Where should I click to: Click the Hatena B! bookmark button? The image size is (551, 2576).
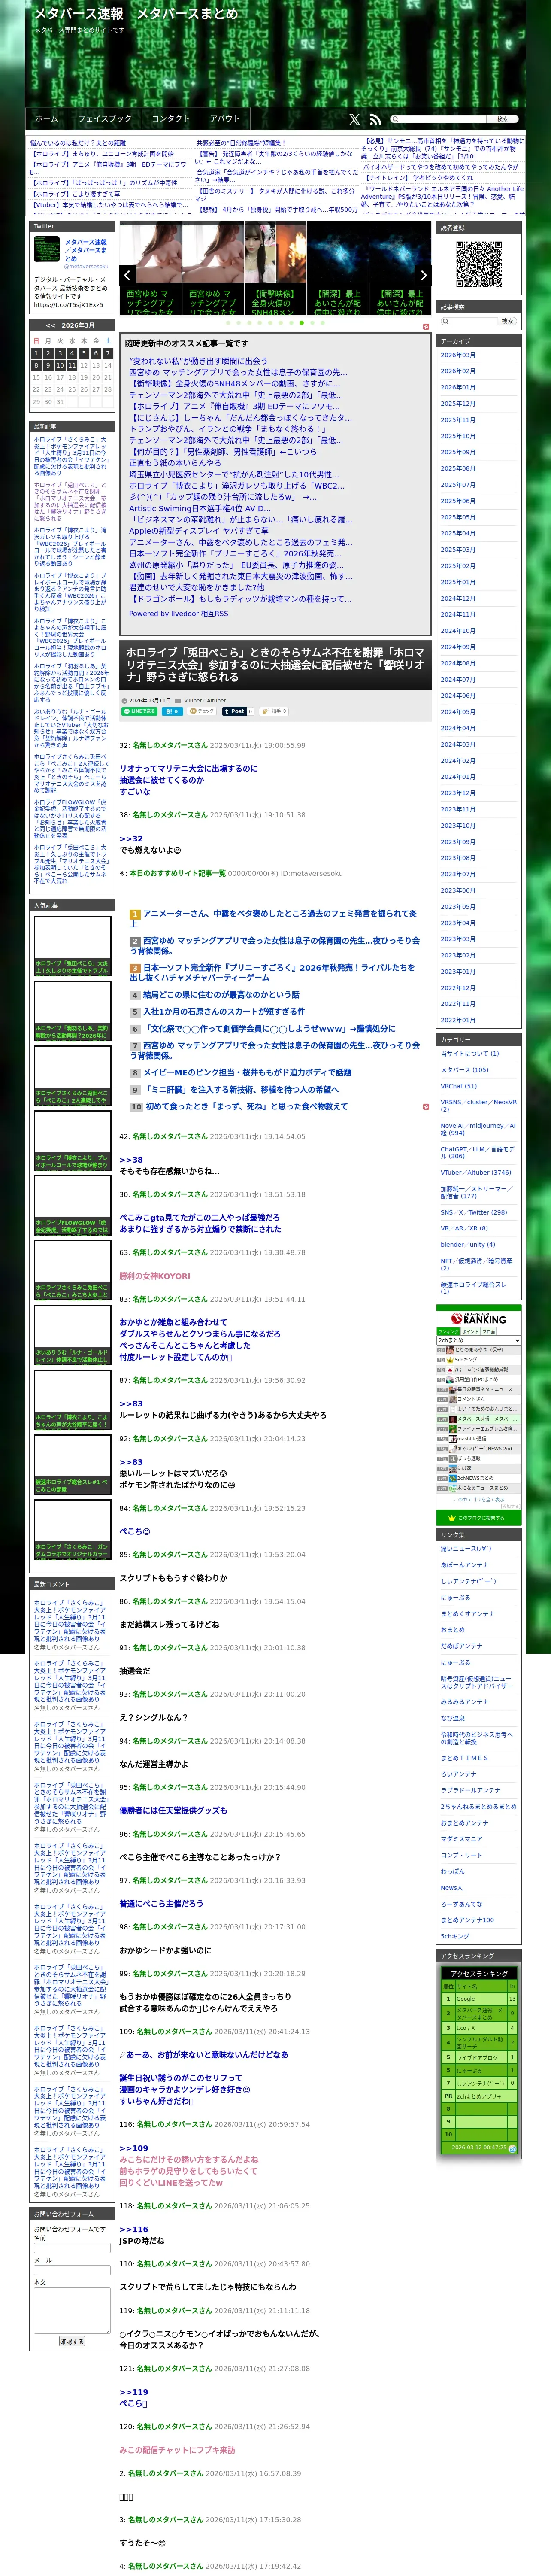click(172, 711)
